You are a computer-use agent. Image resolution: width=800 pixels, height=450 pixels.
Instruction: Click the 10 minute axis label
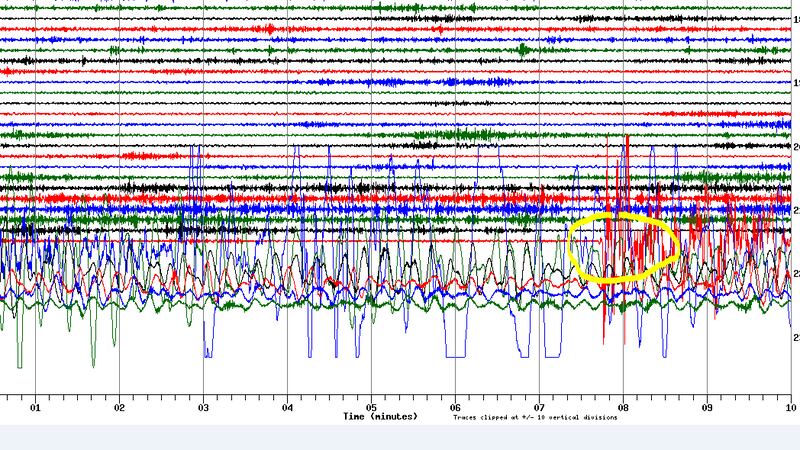(x=790, y=407)
